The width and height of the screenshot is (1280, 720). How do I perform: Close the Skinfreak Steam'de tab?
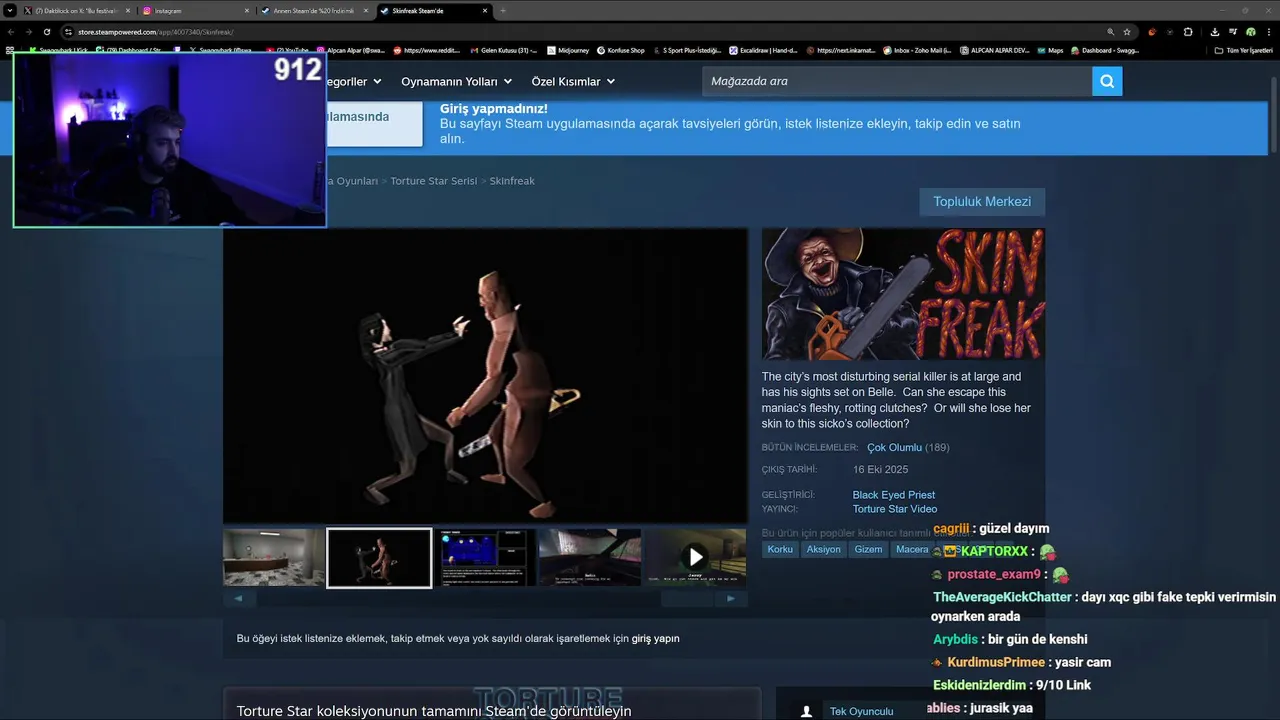486,11
